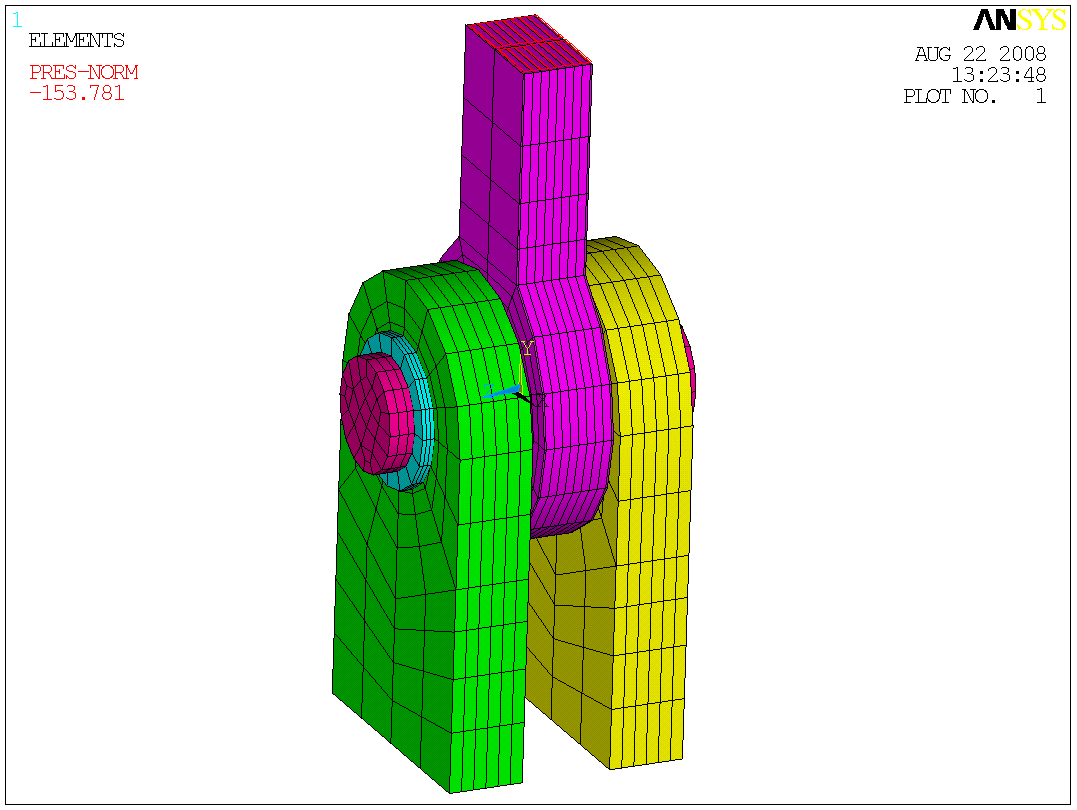
Task: Click the PLOT NO. 1 label
Action: click(x=975, y=95)
